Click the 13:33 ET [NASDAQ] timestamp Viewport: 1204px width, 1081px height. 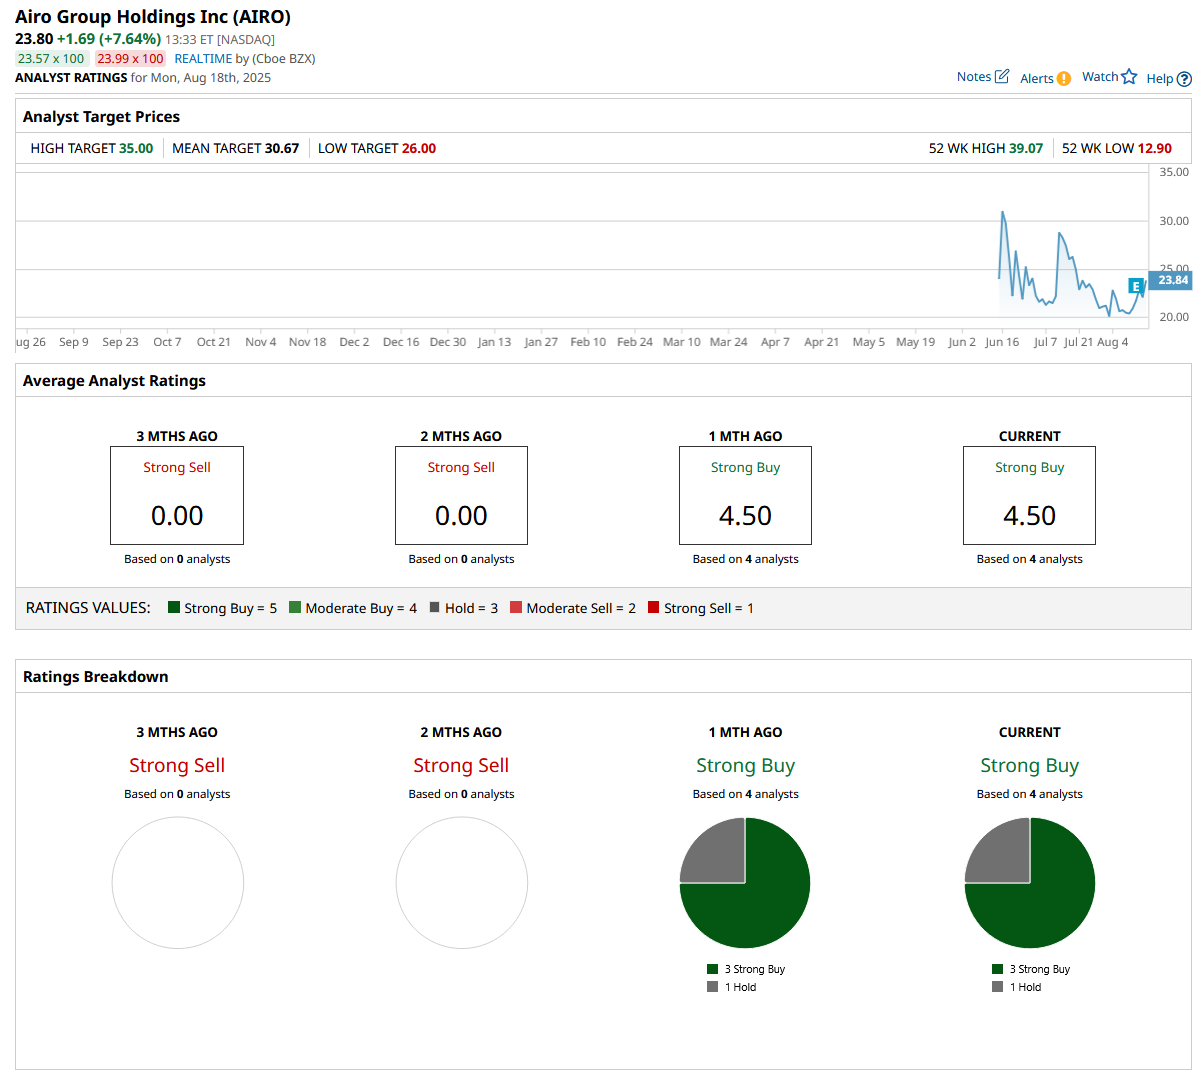pyautogui.click(x=220, y=40)
